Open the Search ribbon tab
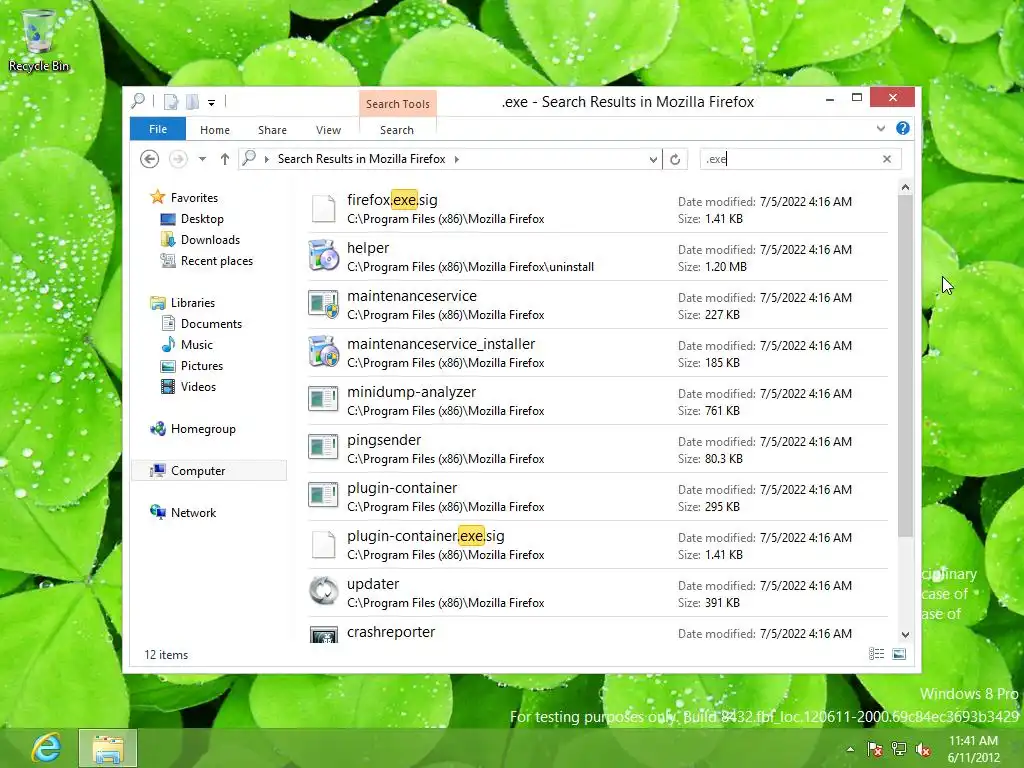Viewport: 1024px width, 768px height. (x=397, y=130)
